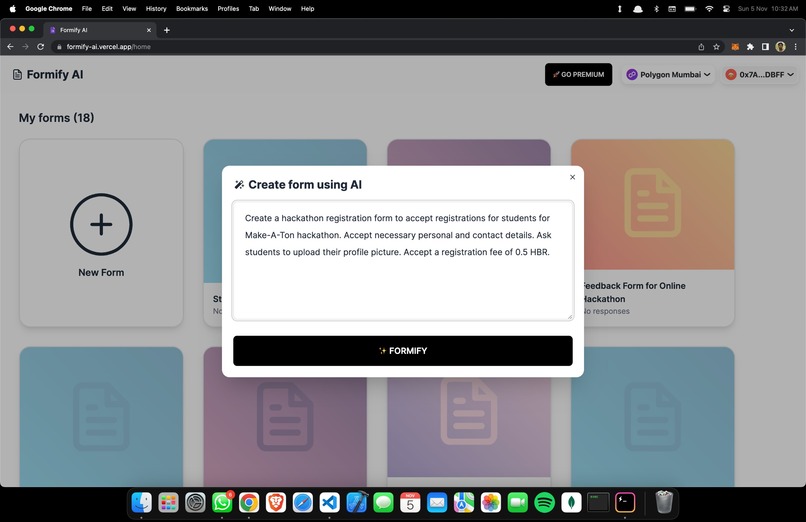This screenshot has height=522, width=806.
Task: Open the Polygon Mumbai network dropdown
Action: [668, 74]
